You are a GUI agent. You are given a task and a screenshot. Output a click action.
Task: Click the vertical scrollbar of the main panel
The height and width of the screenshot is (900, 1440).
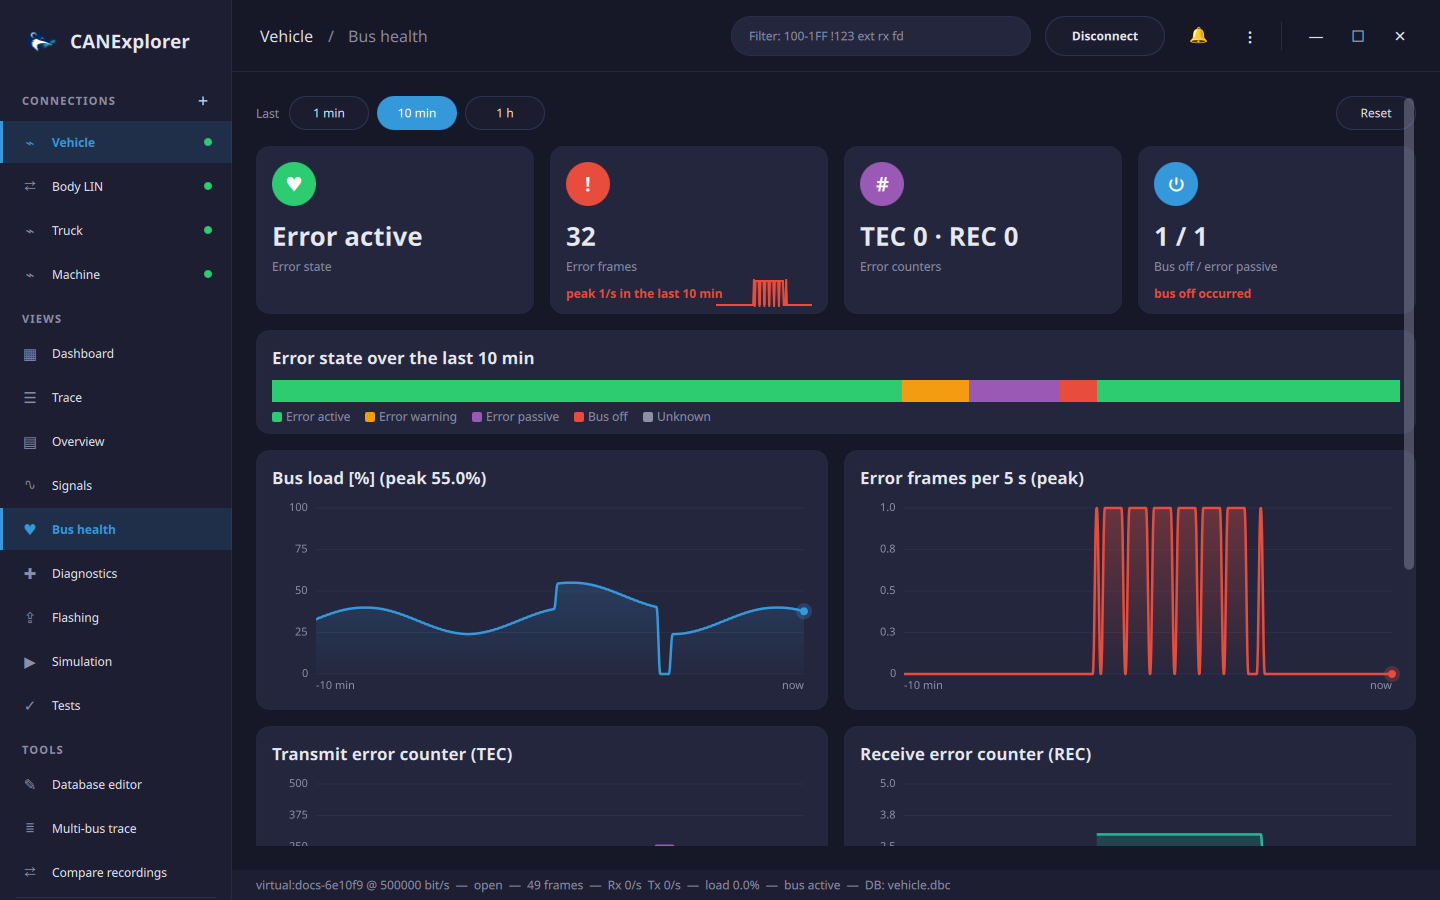pos(1409,334)
